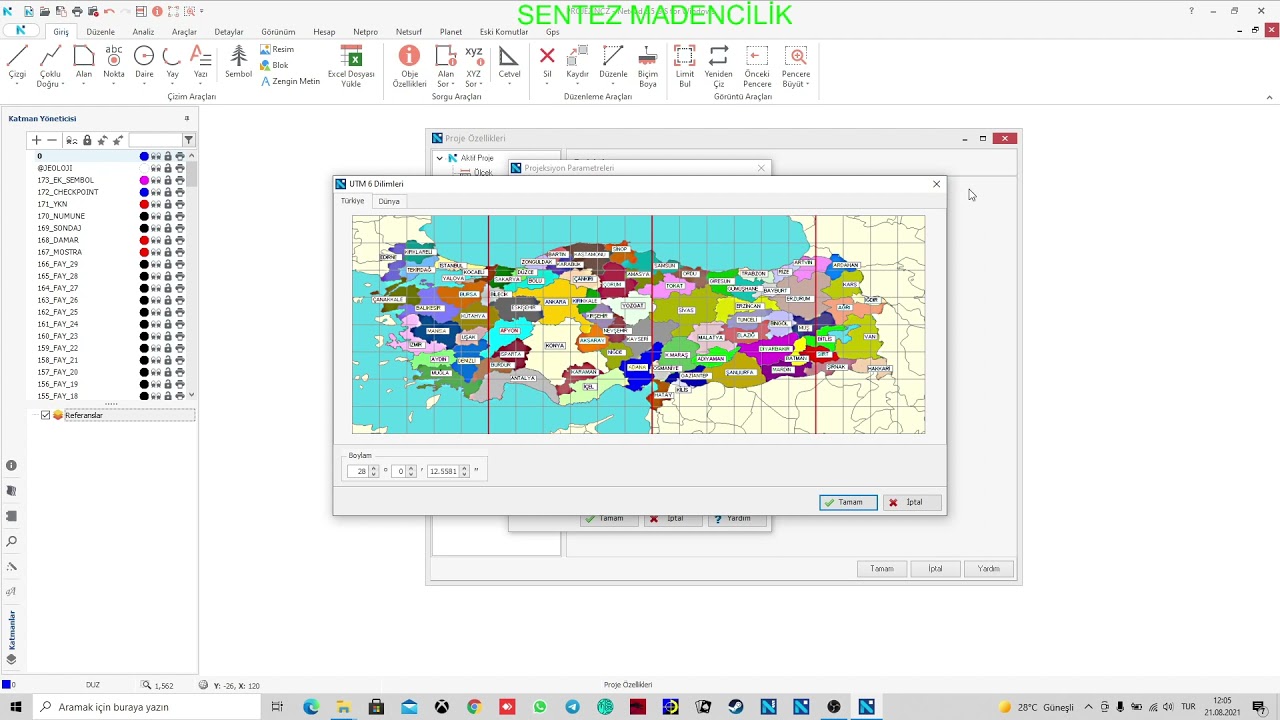Open the Düzenle ribbon tab

coord(100,32)
